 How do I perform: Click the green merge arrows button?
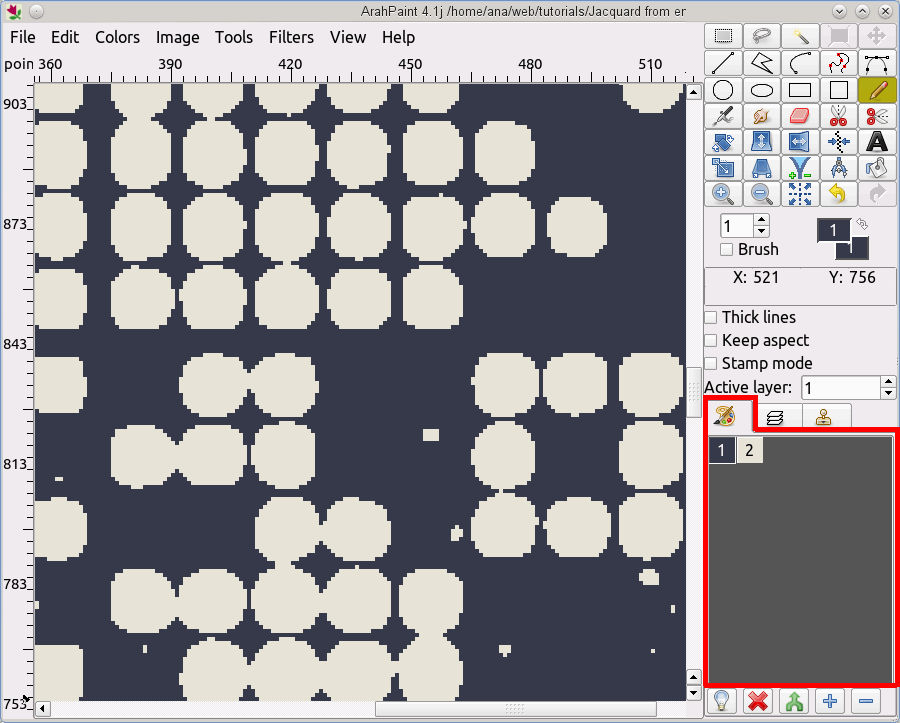coord(794,701)
